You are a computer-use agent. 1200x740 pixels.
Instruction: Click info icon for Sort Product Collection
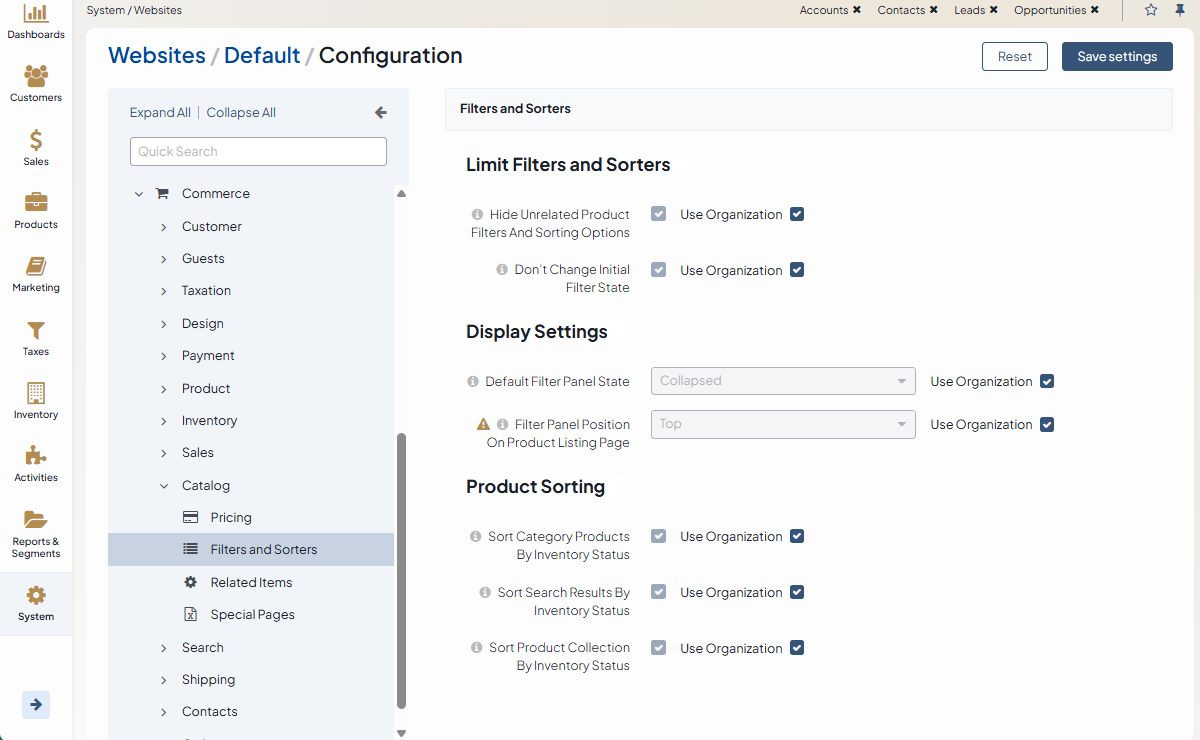[x=477, y=647]
